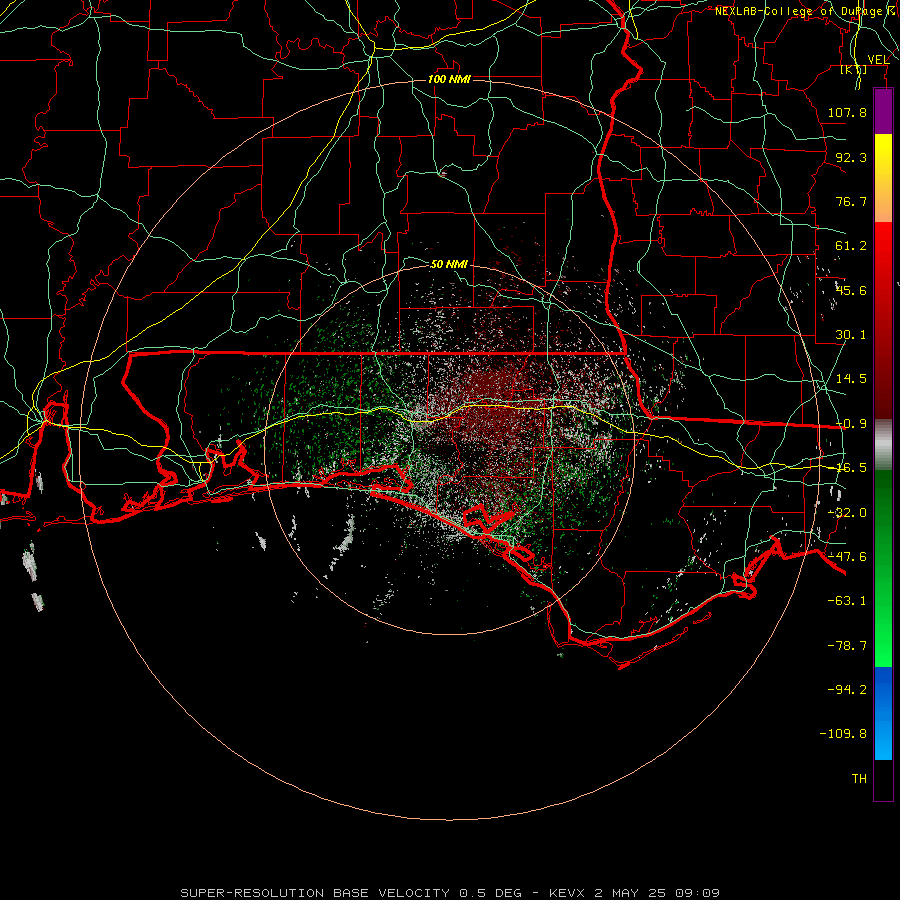Click the -47.6 legend value

(847, 556)
